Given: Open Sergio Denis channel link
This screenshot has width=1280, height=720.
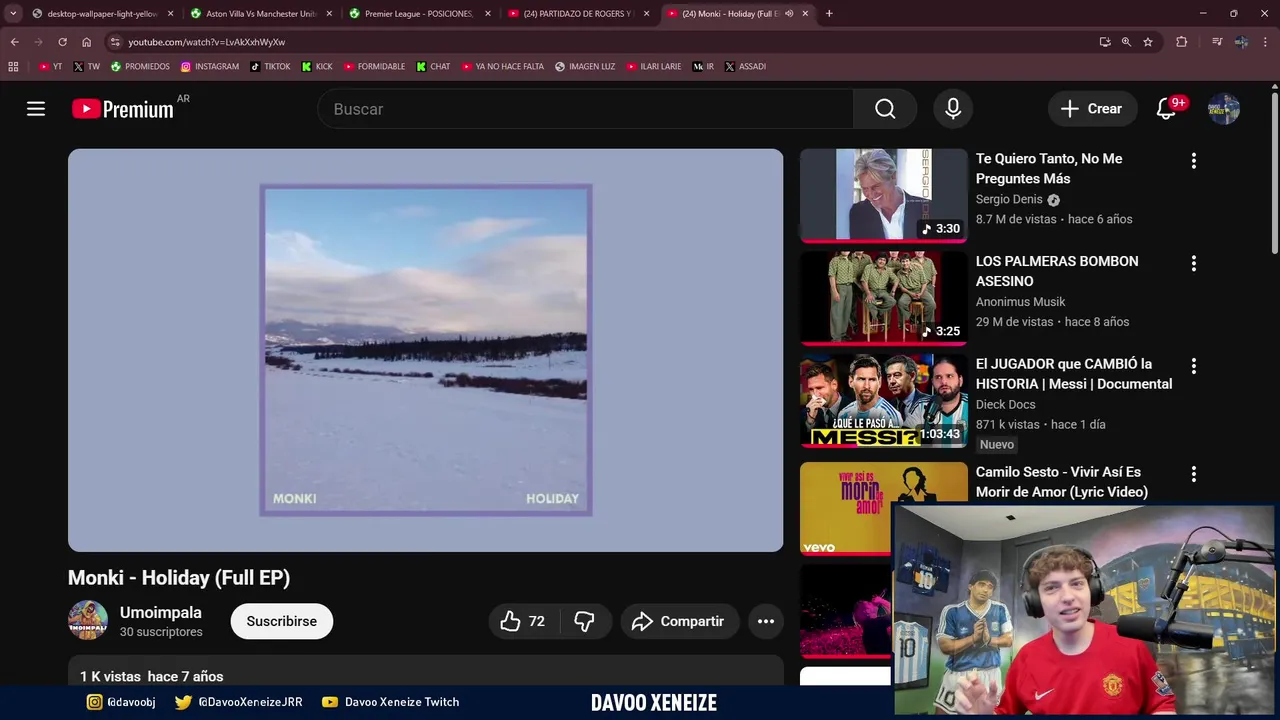Looking at the screenshot, I should [1009, 199].
